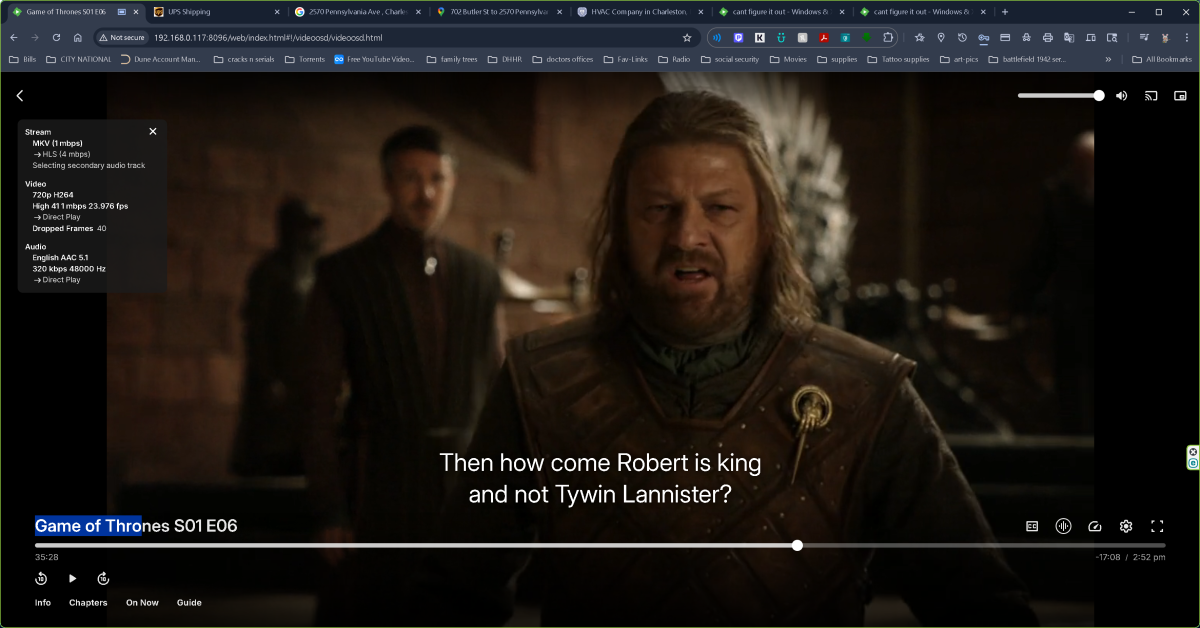Bookmark this page with star icon

pyautogui.click(x=687, y=37)
